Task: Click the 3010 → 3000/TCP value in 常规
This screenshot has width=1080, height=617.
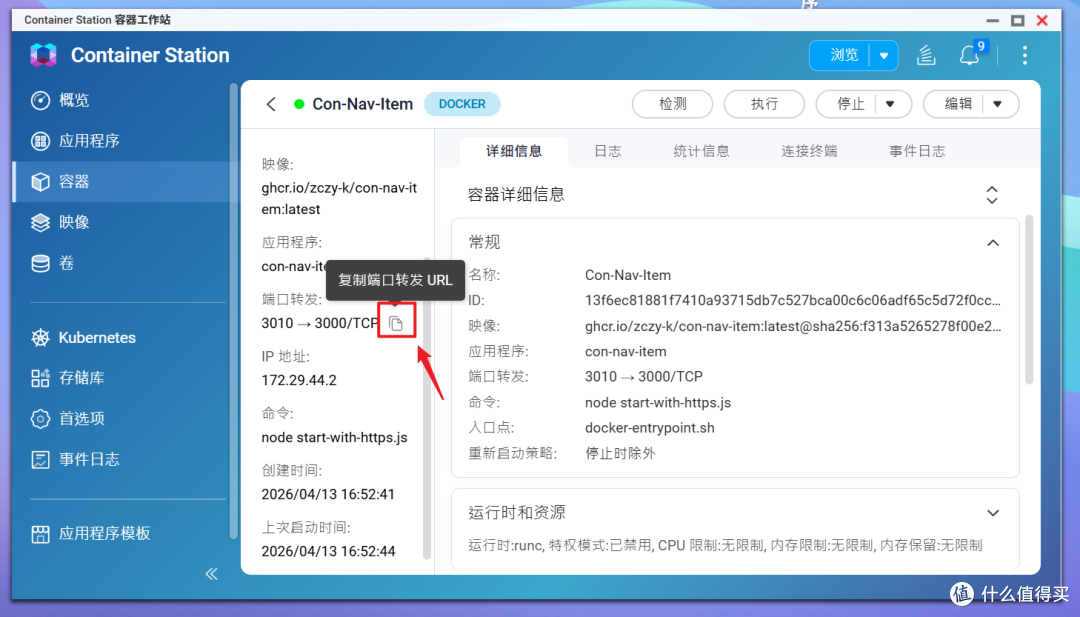Action: [644, 377]
